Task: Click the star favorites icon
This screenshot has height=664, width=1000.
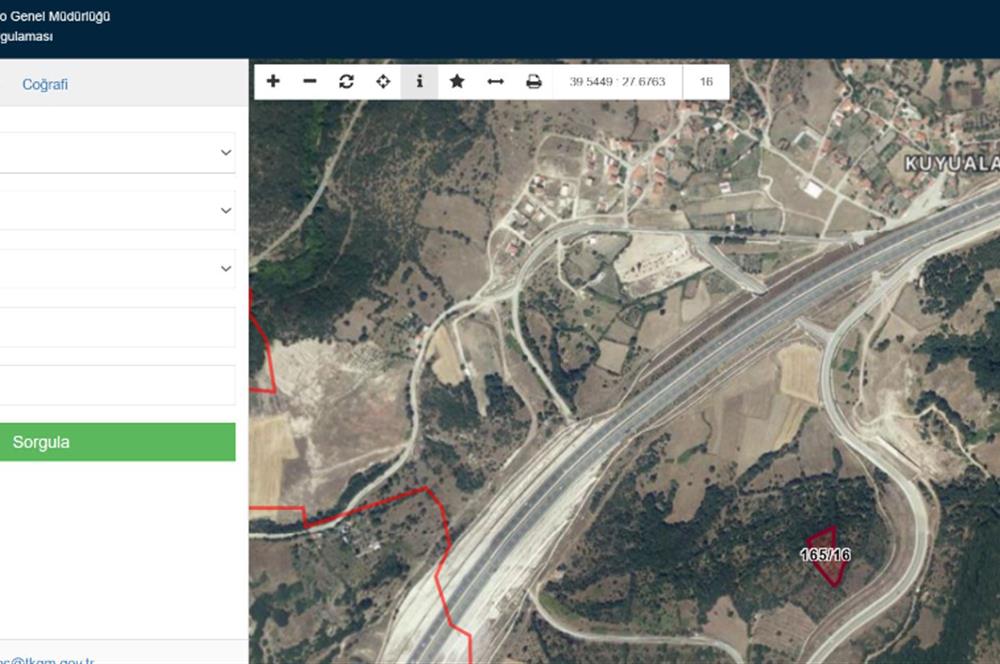Action: tap(457, 82)
